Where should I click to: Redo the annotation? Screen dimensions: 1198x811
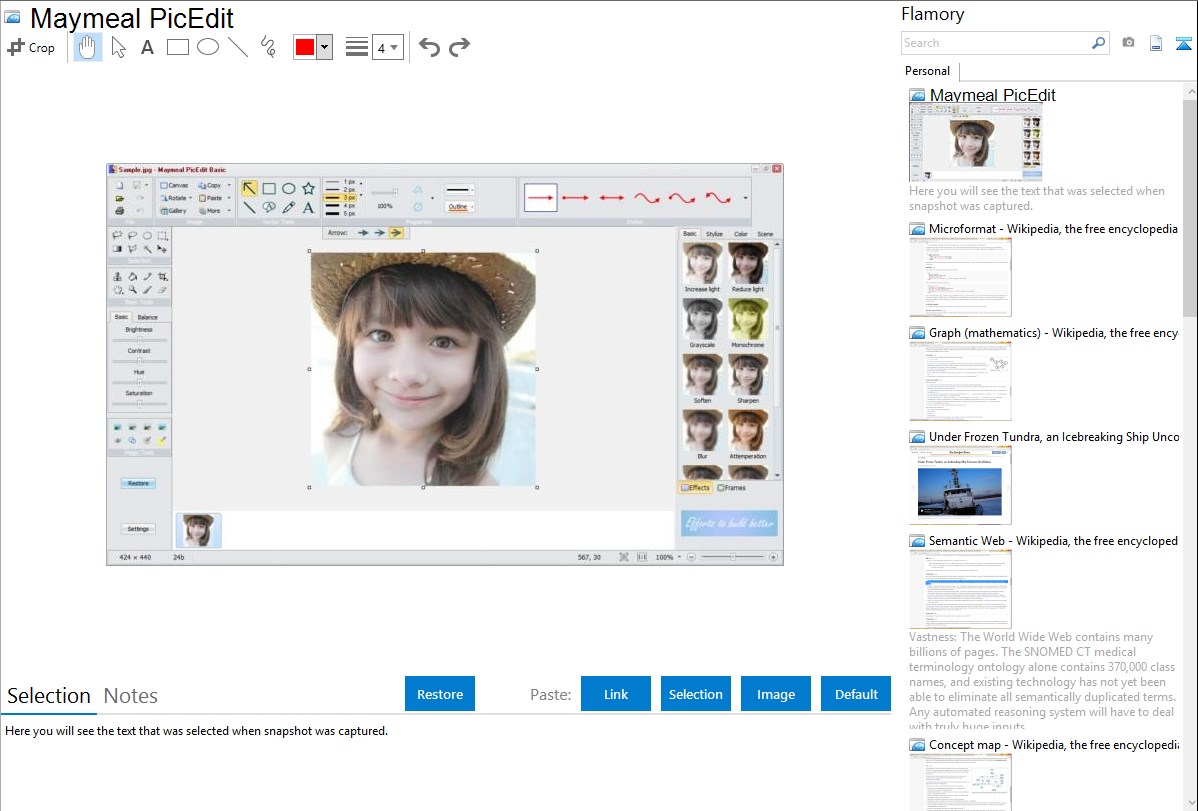pyautogui.click(x=459, y=47)
